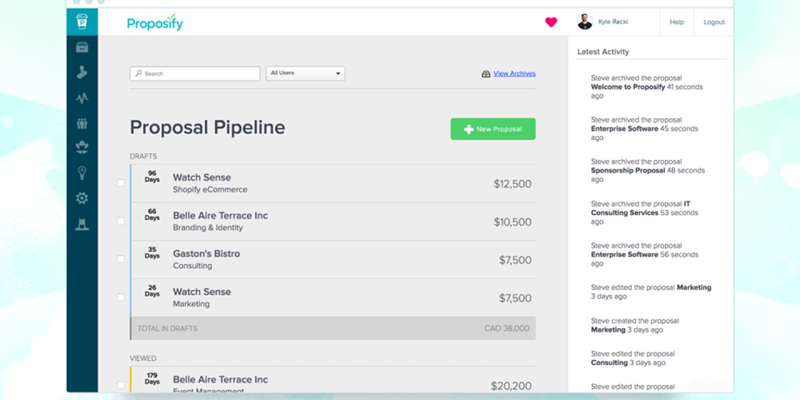Open the Watch Sense Marketing proposal
This screenshot has height=400, width=800.
202,292
